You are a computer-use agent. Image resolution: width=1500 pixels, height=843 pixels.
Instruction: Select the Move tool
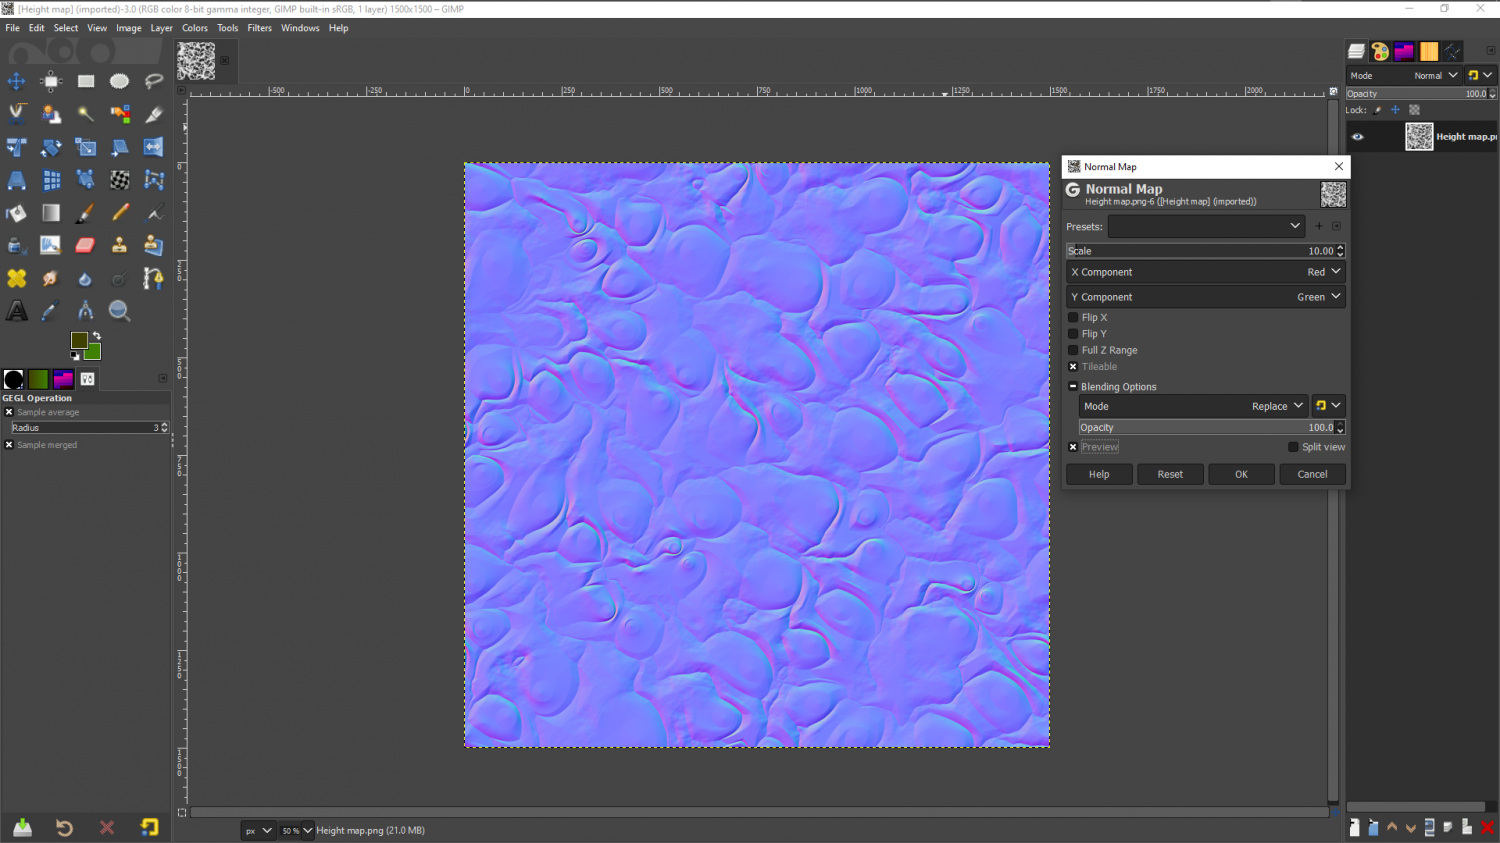(x=17, y=81)
